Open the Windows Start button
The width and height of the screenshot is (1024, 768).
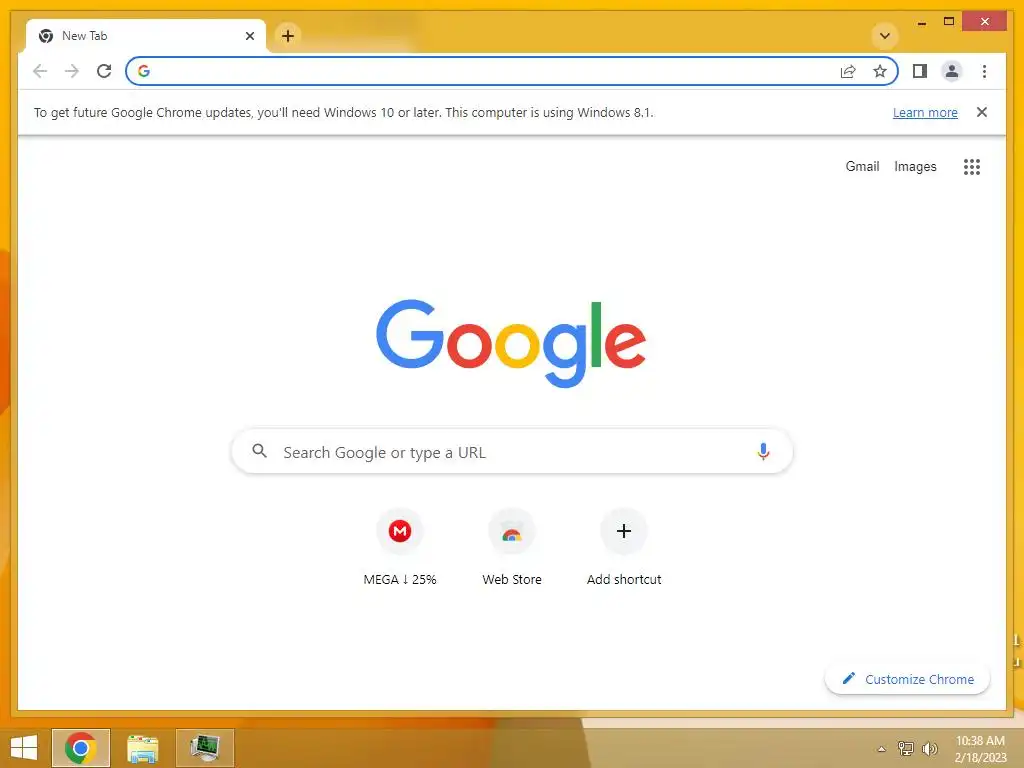[24, 748]
